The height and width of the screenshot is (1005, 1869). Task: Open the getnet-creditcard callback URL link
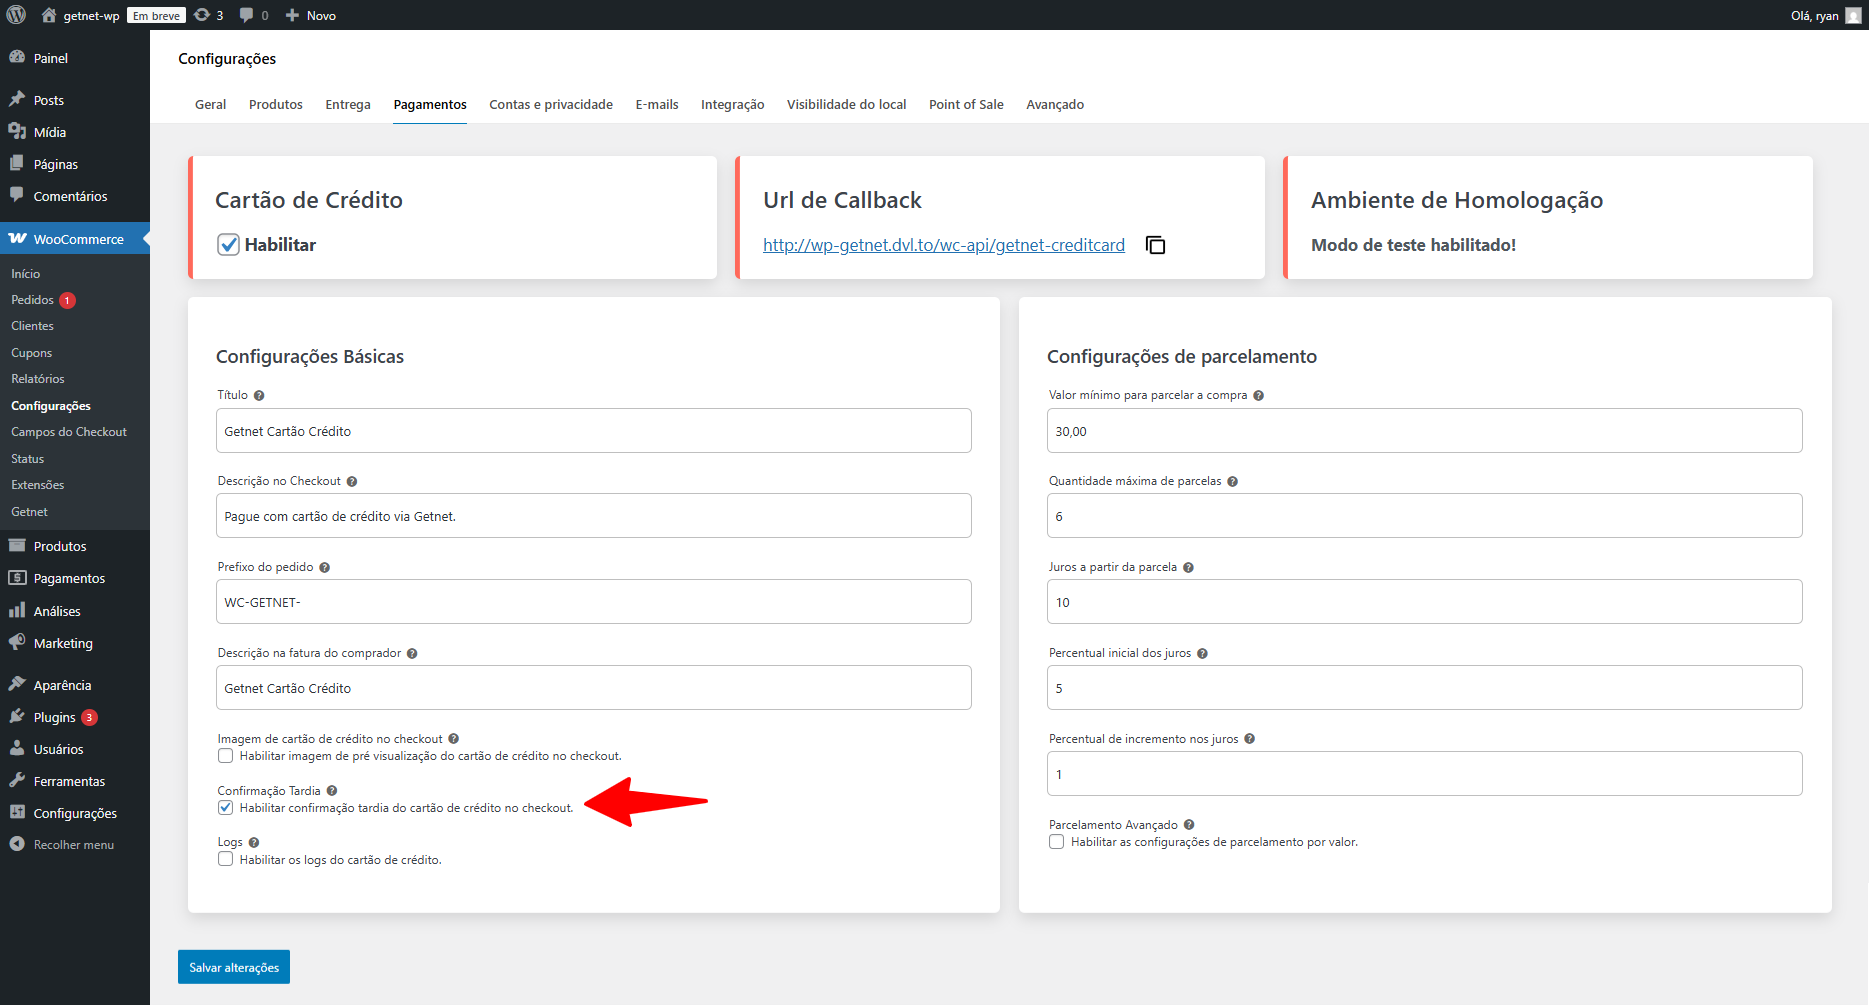click(944, 245)
